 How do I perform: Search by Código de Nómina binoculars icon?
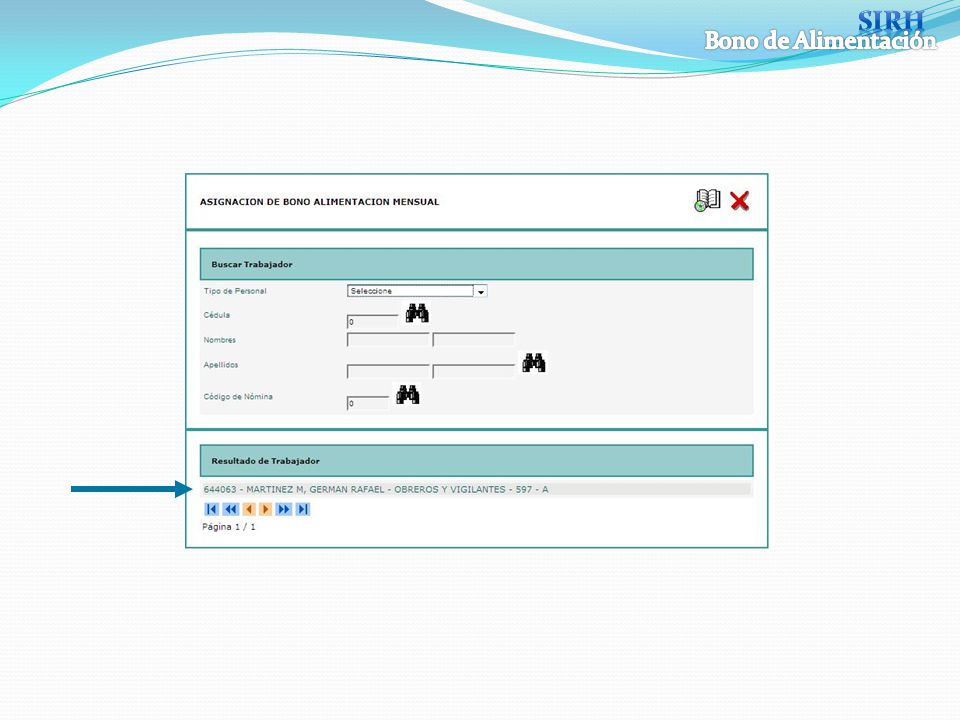coord(408,395)
